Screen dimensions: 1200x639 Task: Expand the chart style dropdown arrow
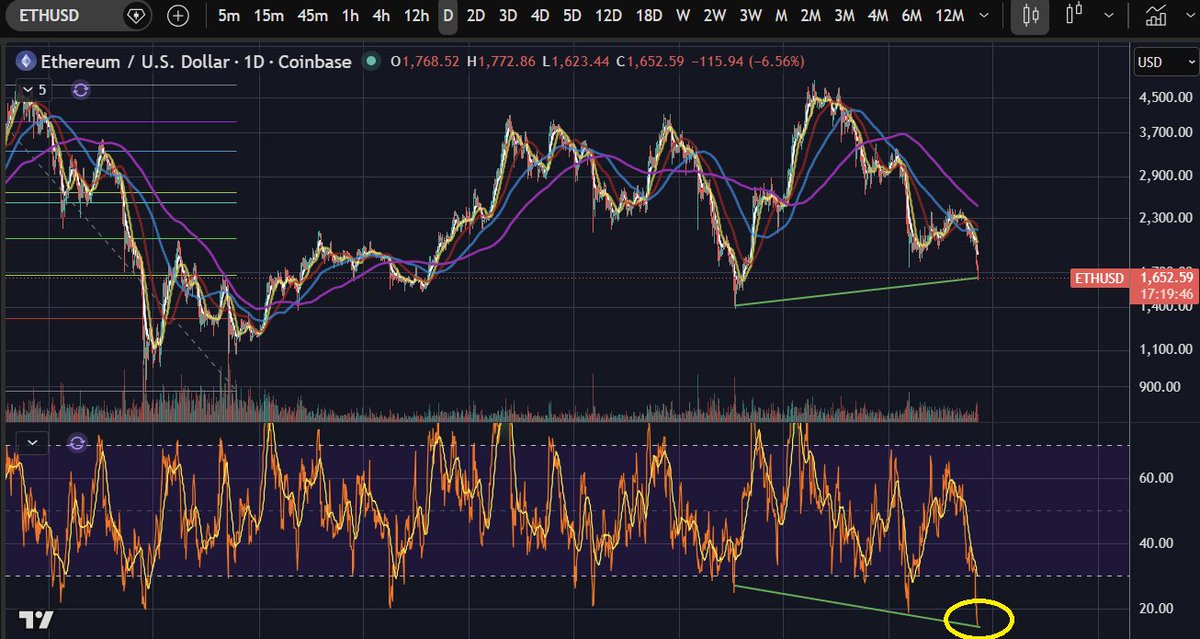1109,16
